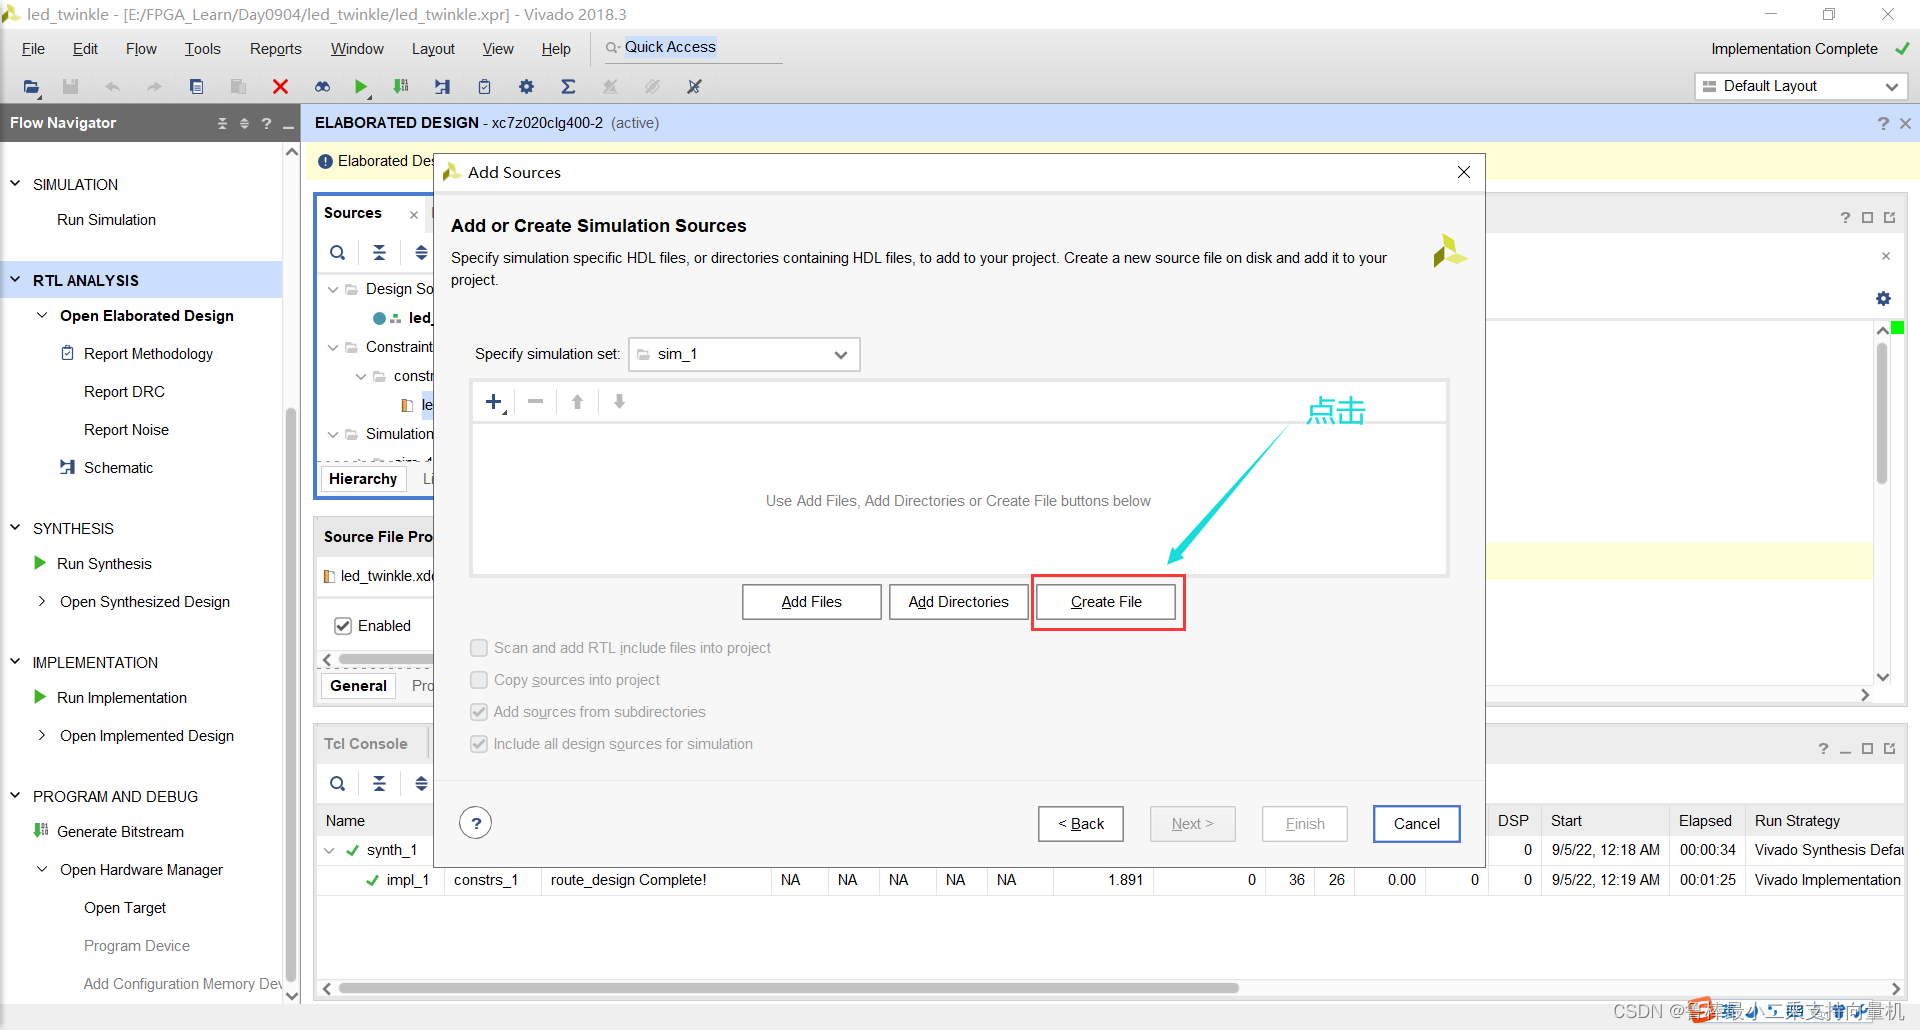Screen dimensions: 1920x1030
Task: Toggle 'Copy sources into project' checkbox
Action: (479, 680)
